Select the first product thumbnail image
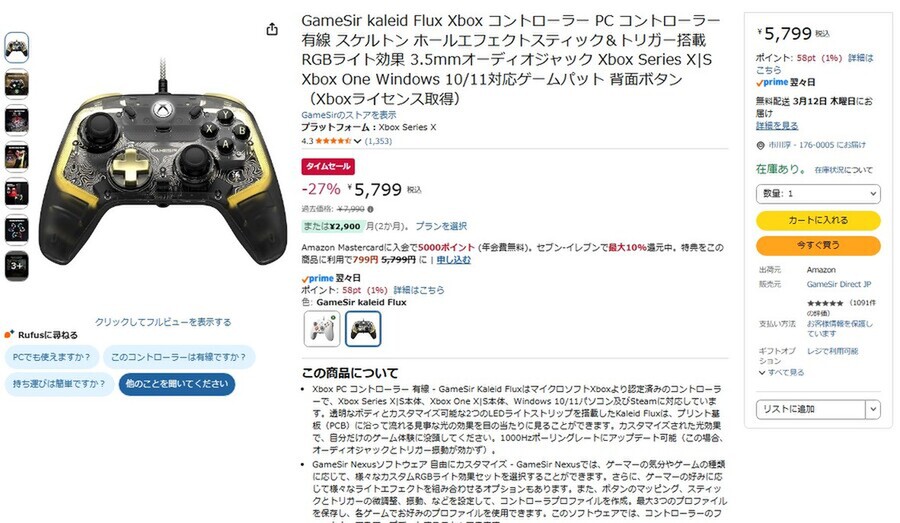The width and height of the screenshot is (900, 523). pos(17,48)
